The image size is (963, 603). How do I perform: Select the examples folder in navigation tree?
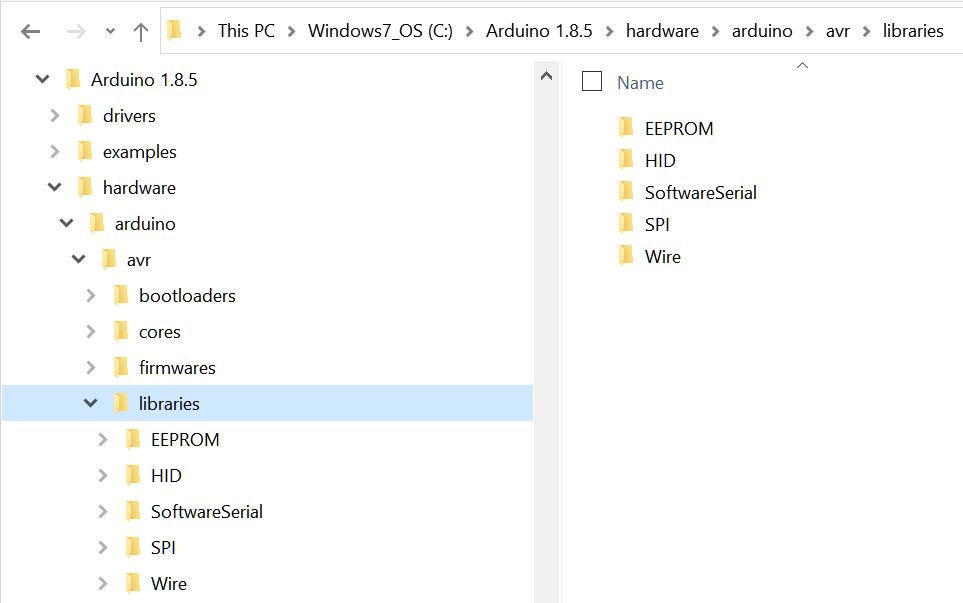click(139, 152)
